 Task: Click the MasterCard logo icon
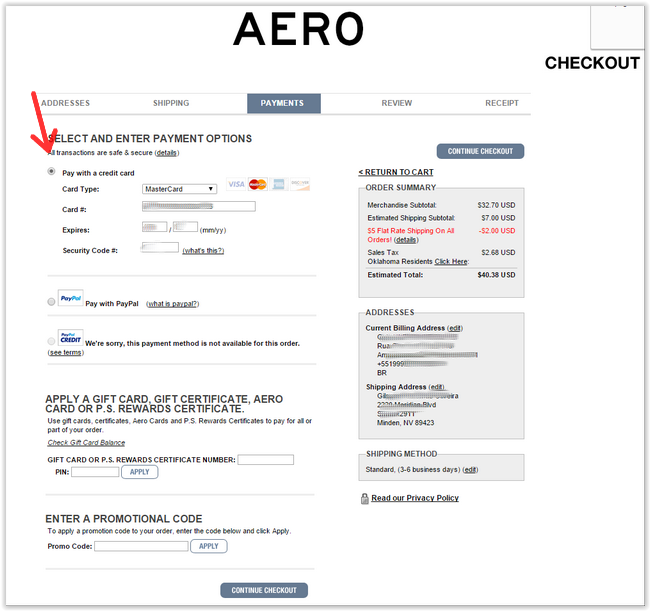click(x=257, y=184)
